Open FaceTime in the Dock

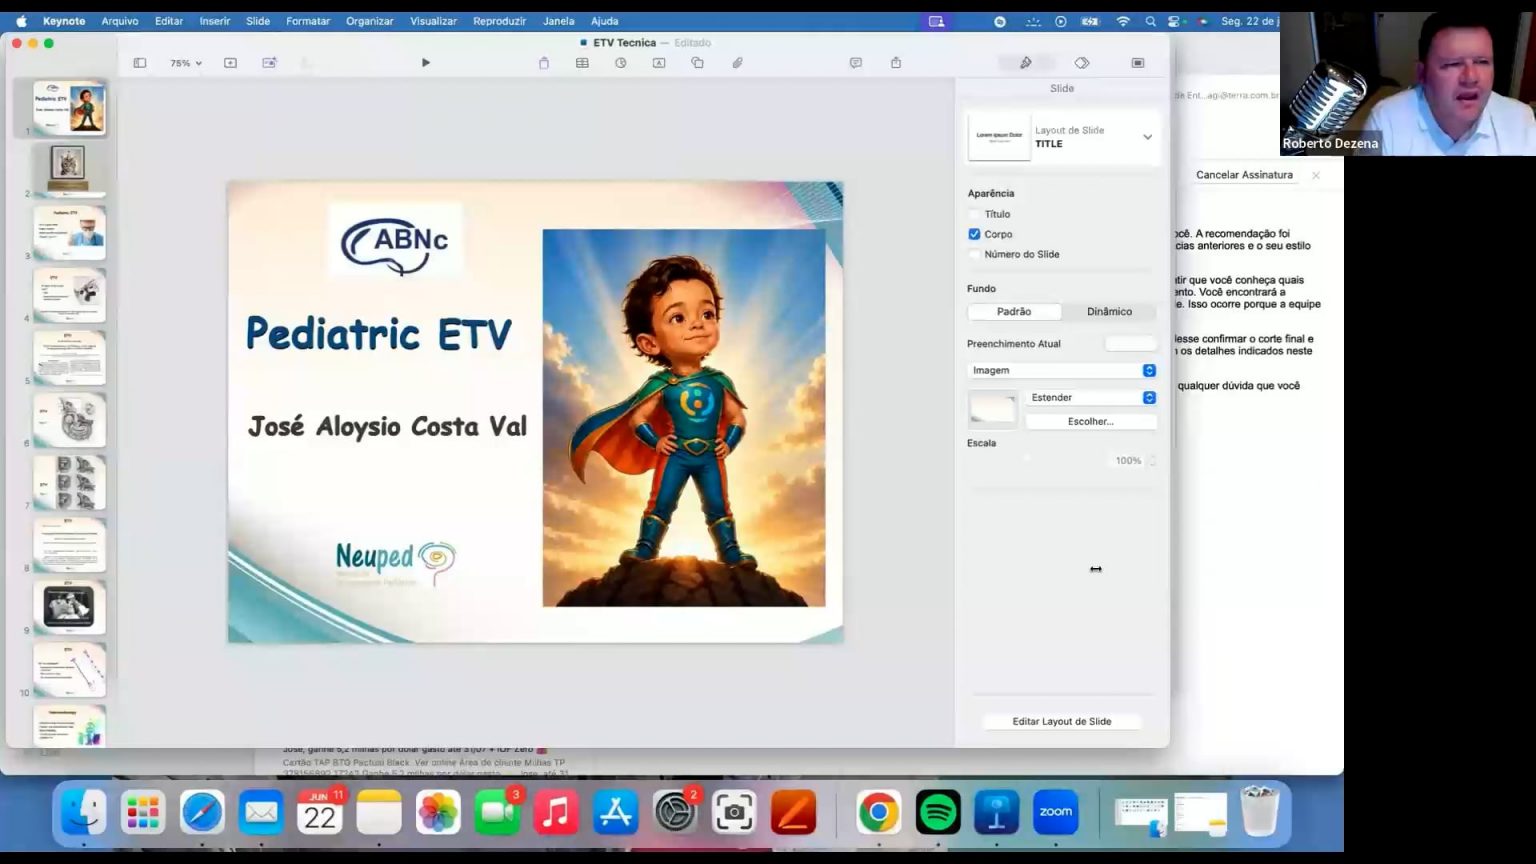(497, 812)
